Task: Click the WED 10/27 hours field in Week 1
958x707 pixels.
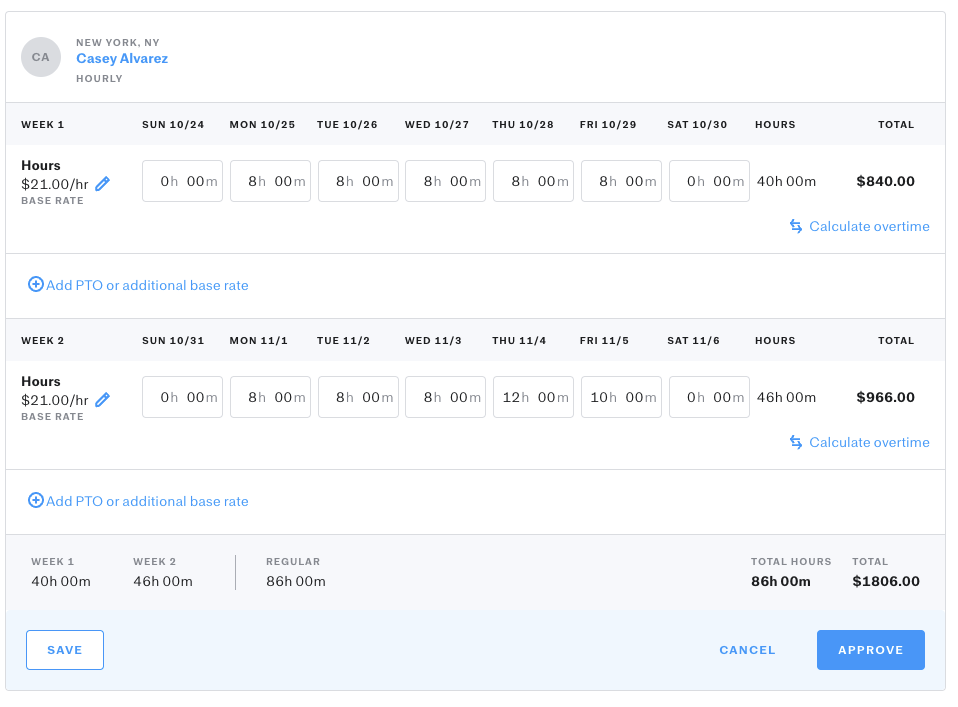Action: pos(445,180)
